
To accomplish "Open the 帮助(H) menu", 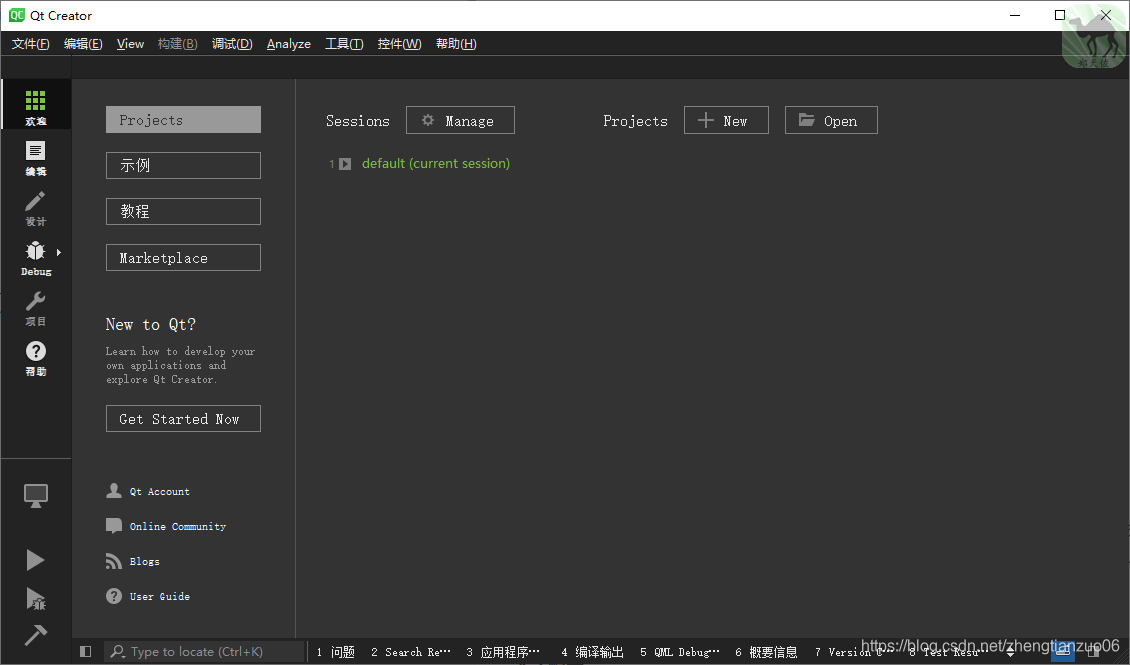I will [x=456, y=44].
